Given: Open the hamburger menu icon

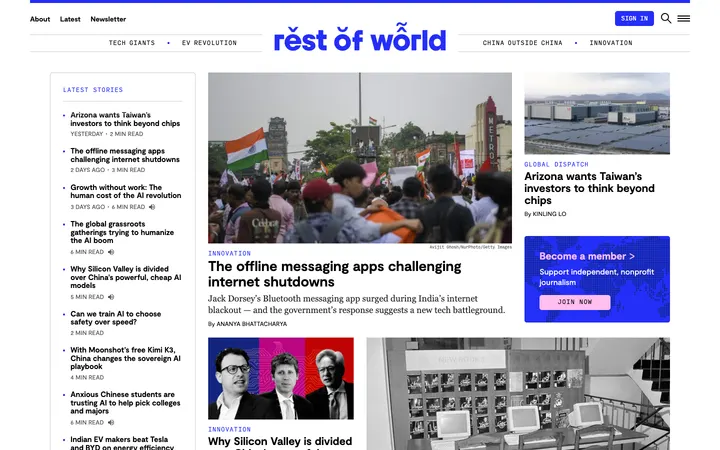Looking at the screenshot, I should [x=683, y=18].
